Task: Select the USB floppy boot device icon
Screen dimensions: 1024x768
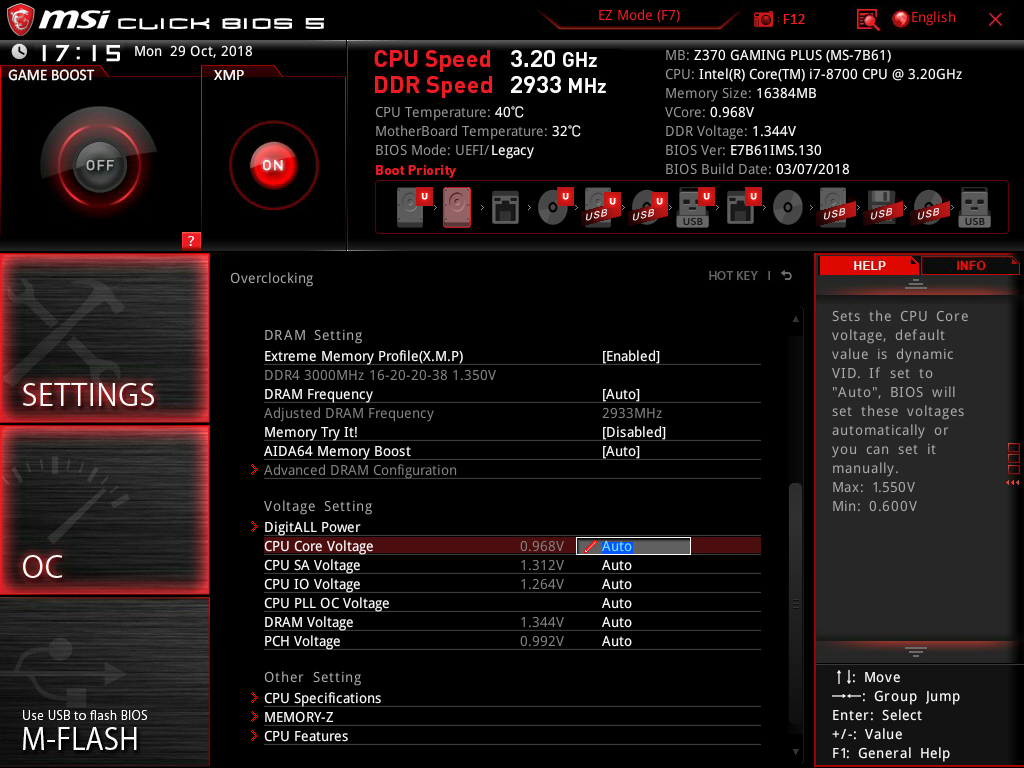Action: click(x=882, y=208)
